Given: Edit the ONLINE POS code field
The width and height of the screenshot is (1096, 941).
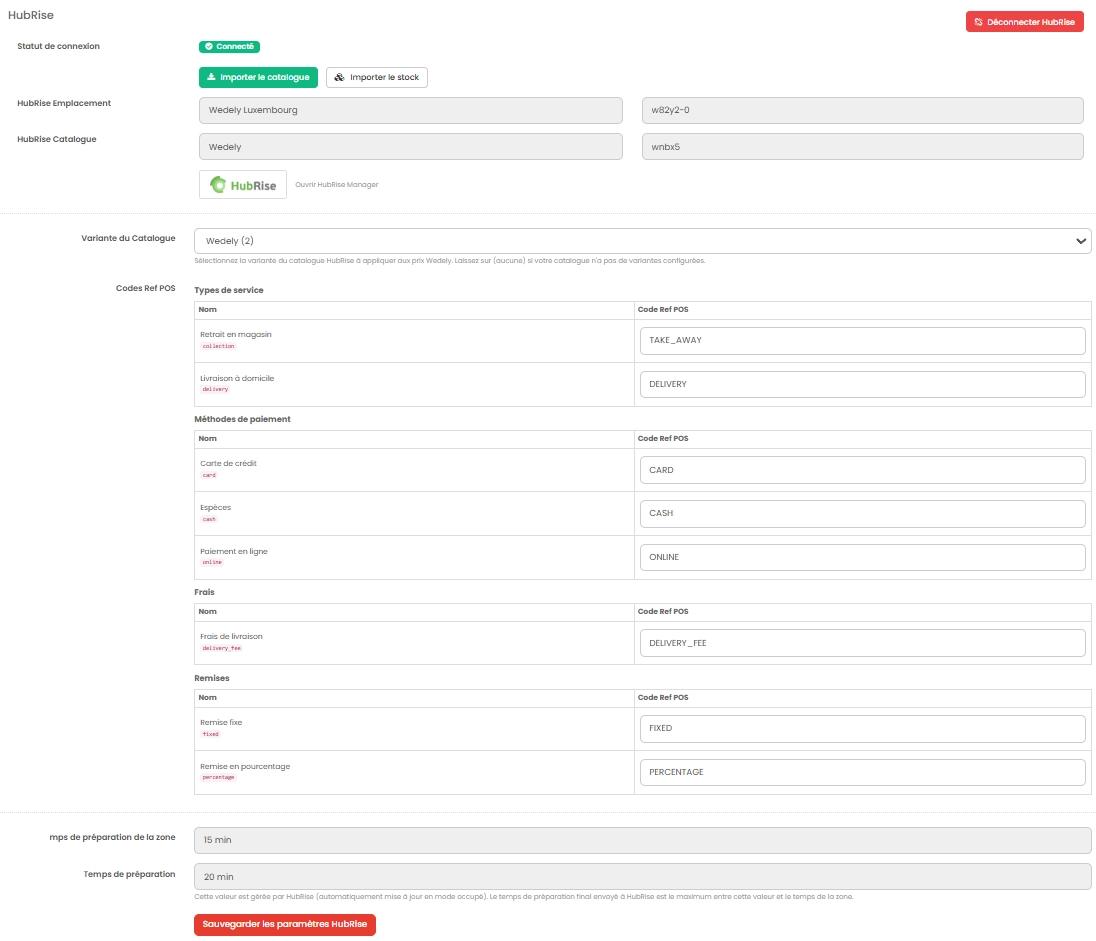Looking at the screenshot, I should pos(863,557).
